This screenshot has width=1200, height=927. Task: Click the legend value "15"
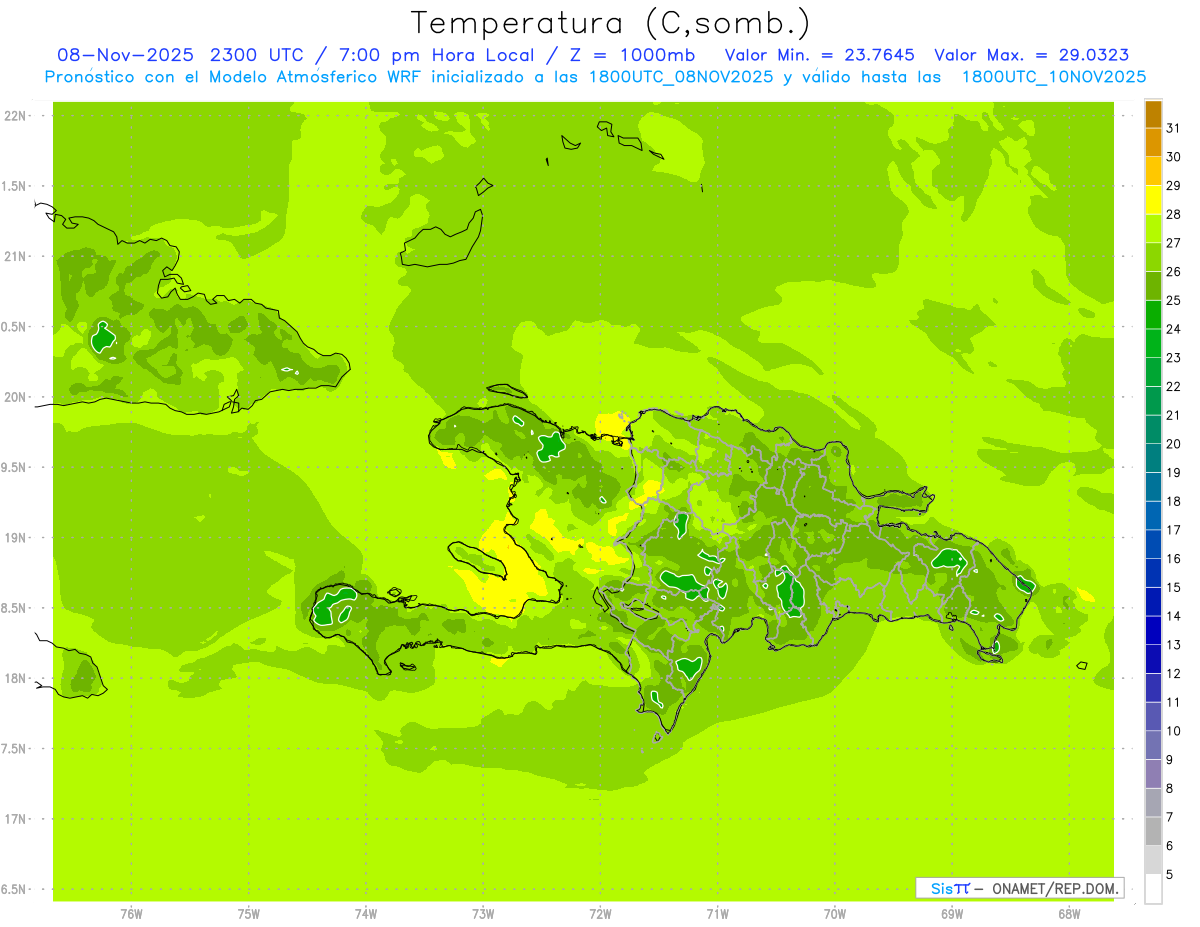pyautogui.click(x=1174, y=588)
